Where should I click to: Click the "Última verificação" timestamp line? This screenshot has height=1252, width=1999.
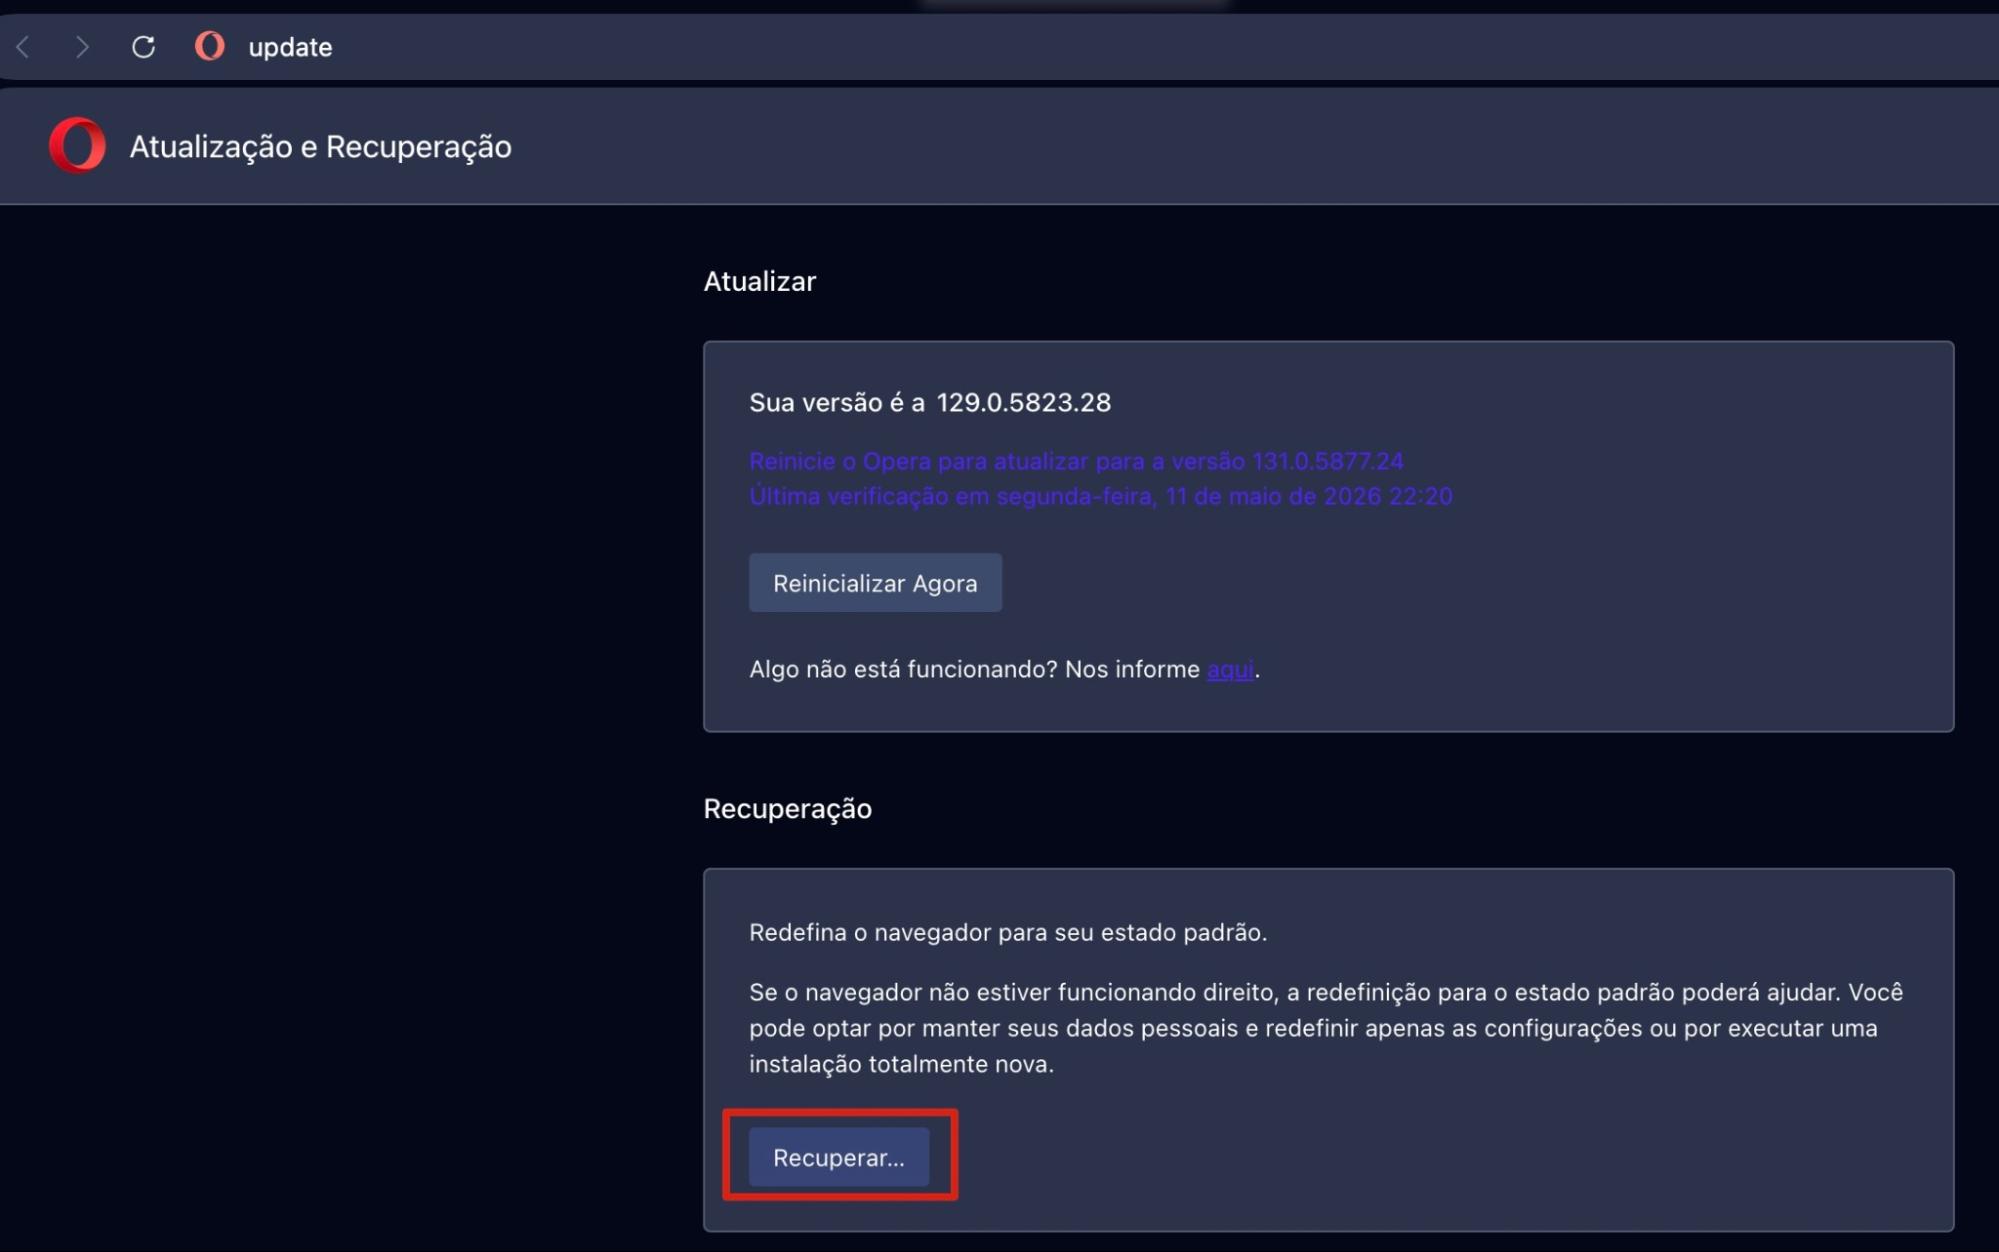1101,496
